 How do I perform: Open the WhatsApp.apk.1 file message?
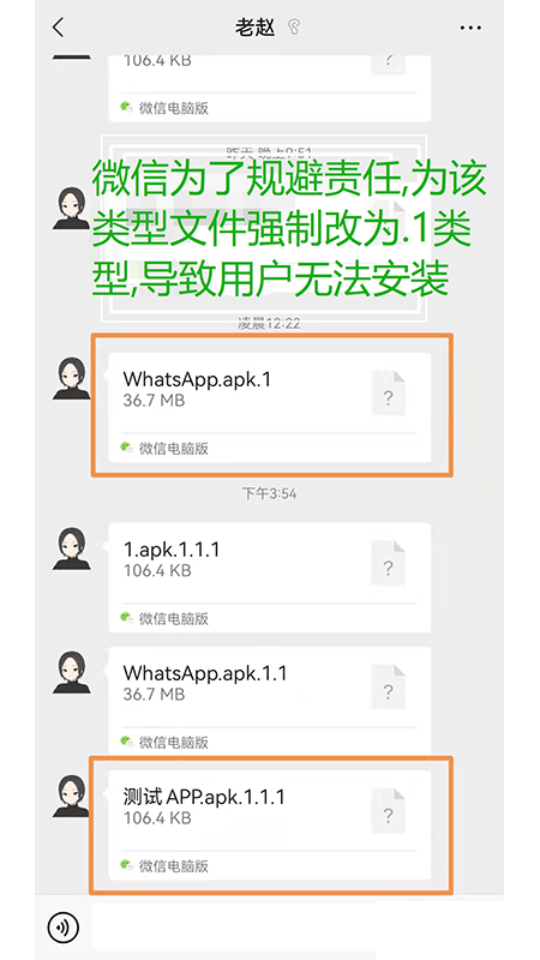tap(270, 408)
